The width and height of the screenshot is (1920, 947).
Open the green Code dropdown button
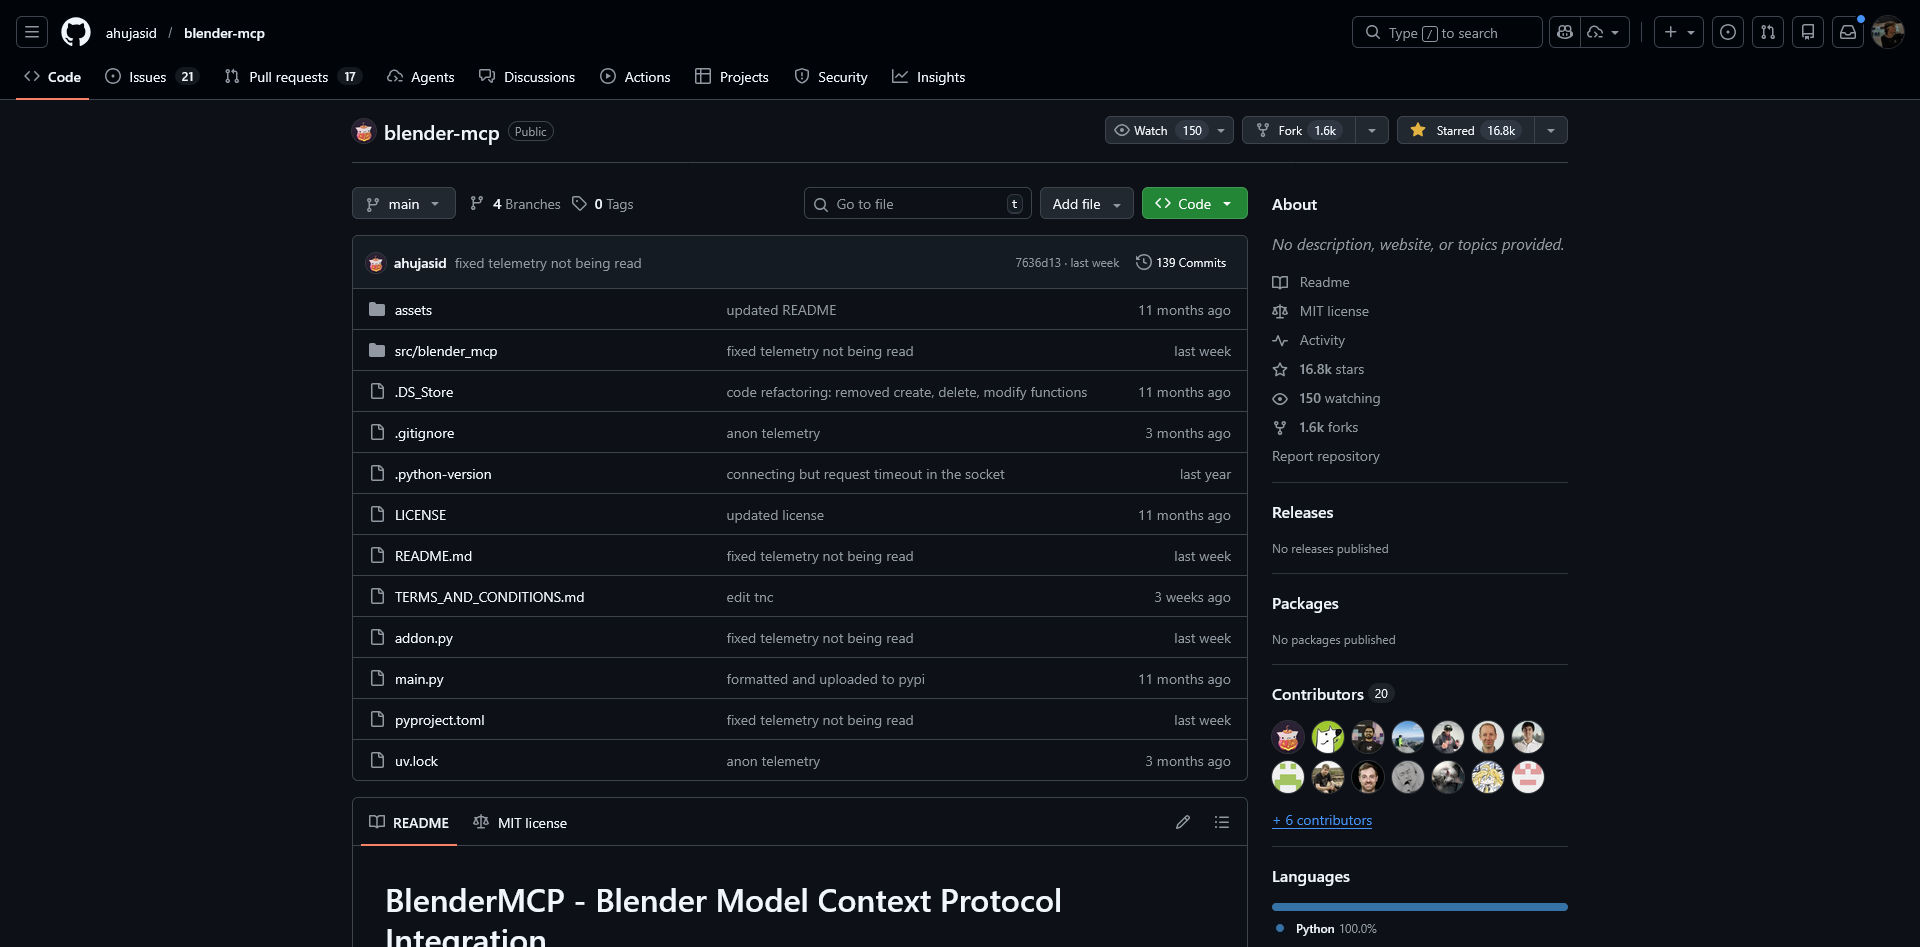tap(1195, 203)
